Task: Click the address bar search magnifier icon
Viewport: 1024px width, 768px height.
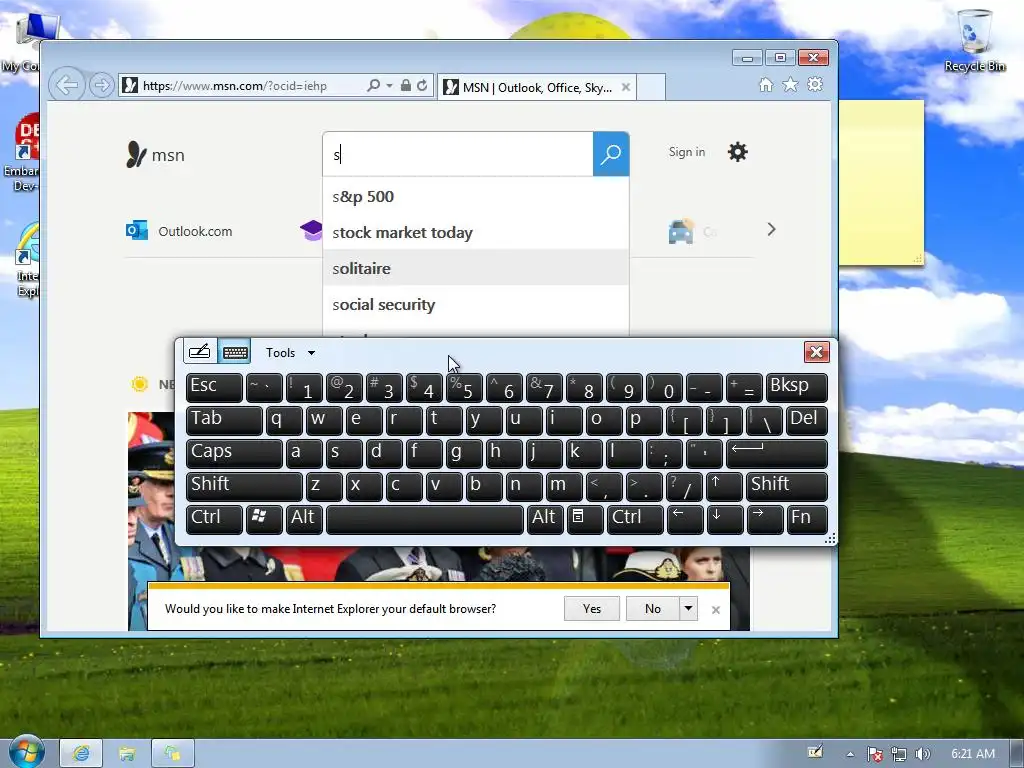Action: click(x=374, y=86)
